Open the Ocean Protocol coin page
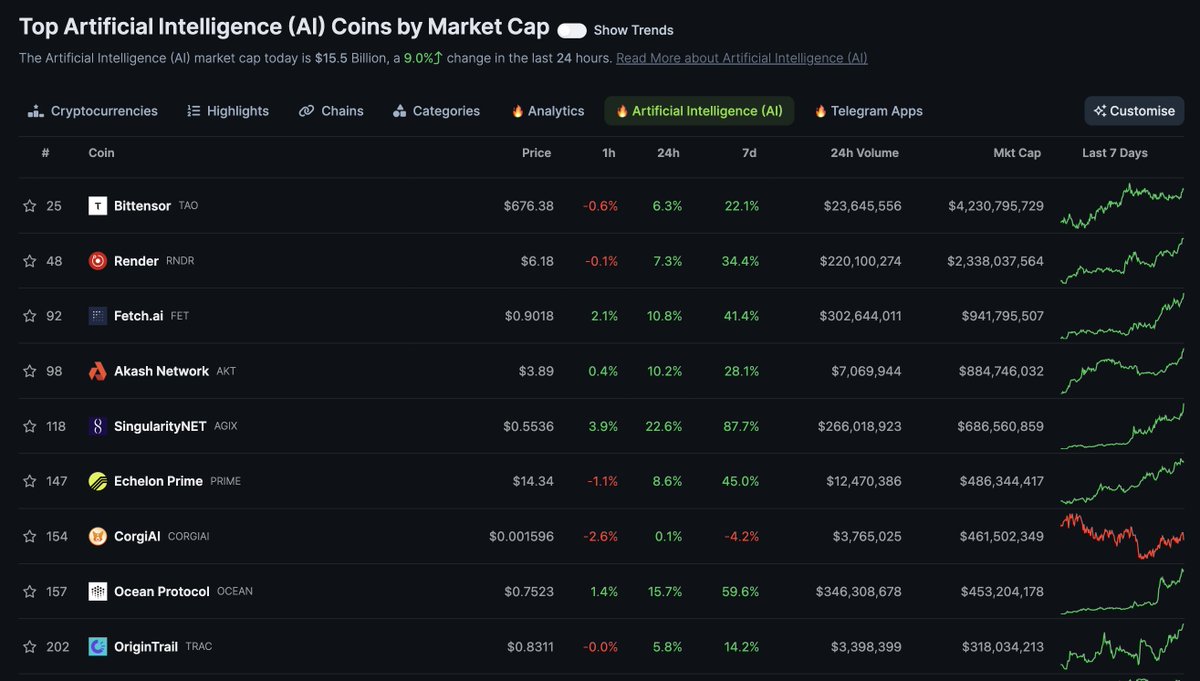 [x=162, y=591]
